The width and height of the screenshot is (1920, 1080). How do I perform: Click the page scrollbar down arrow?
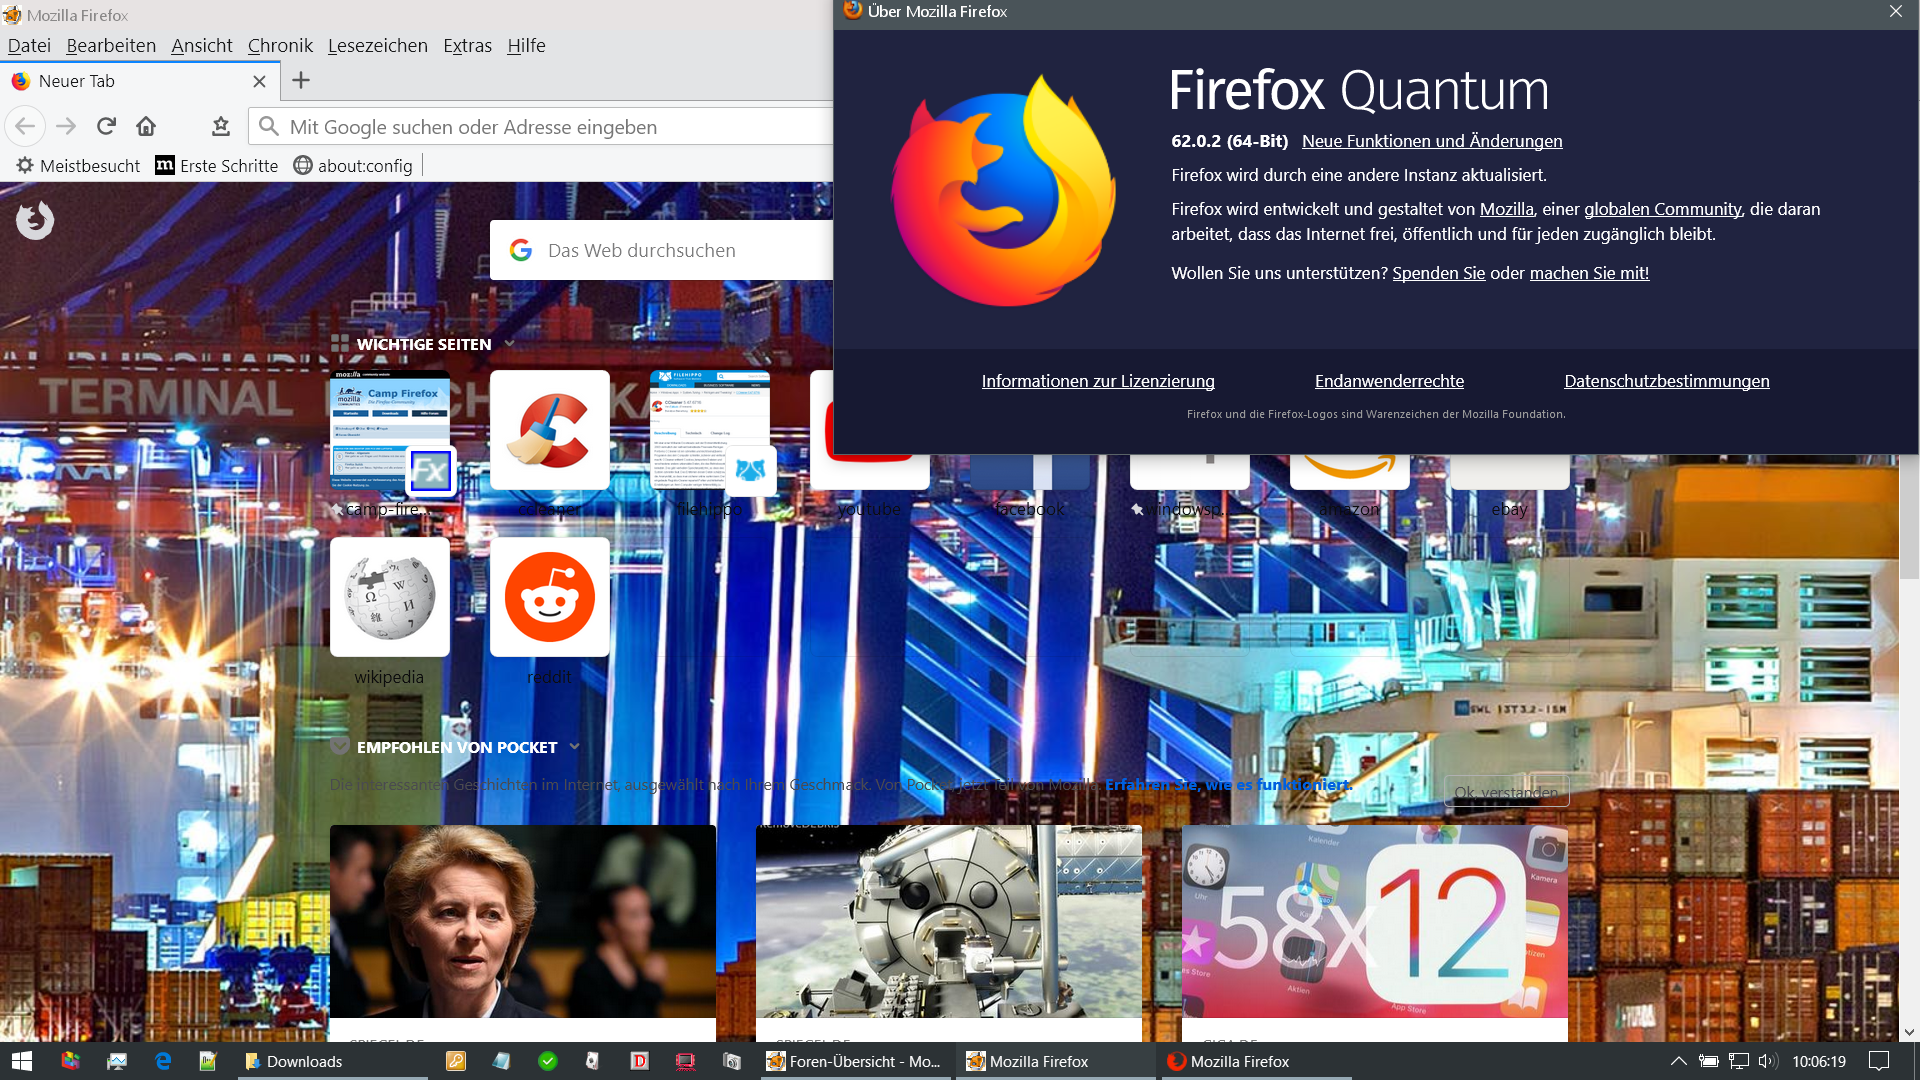(x=1909, y=1032)
